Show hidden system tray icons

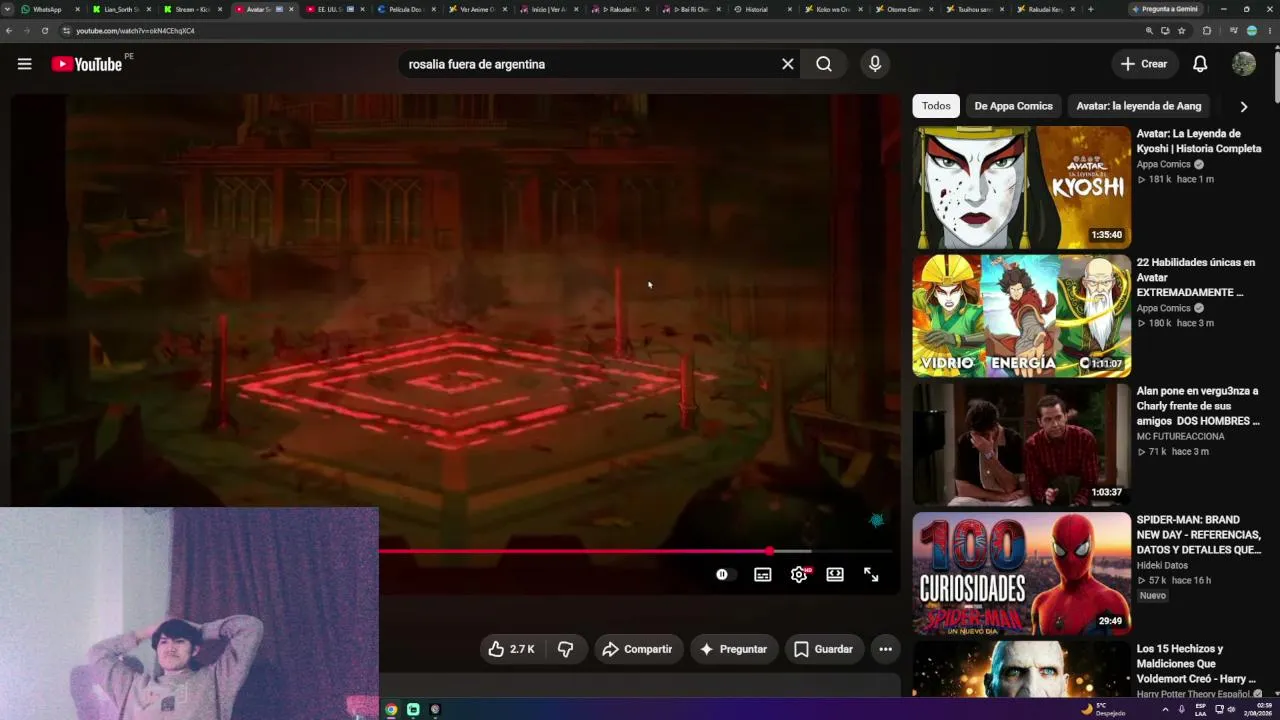coord(1165,709)
